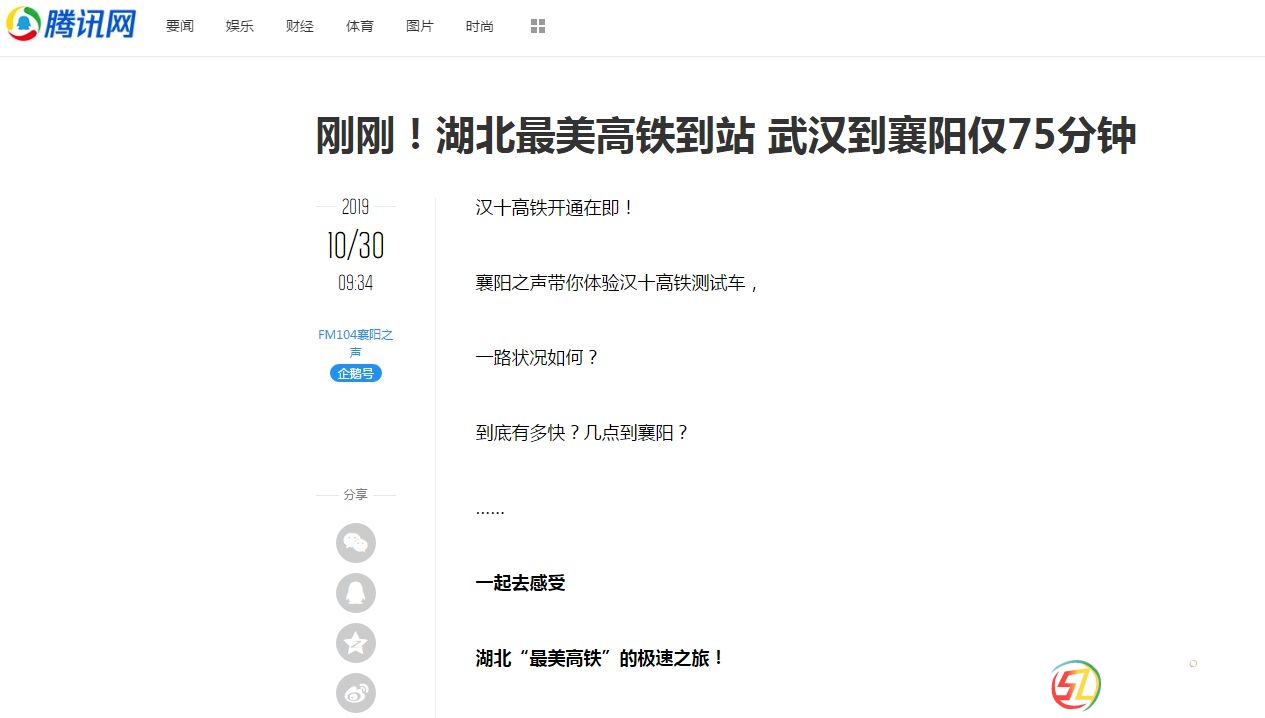Share to Weibo using the eye icon
This screenshot has height=718, width=1265.
coord(356,693)
